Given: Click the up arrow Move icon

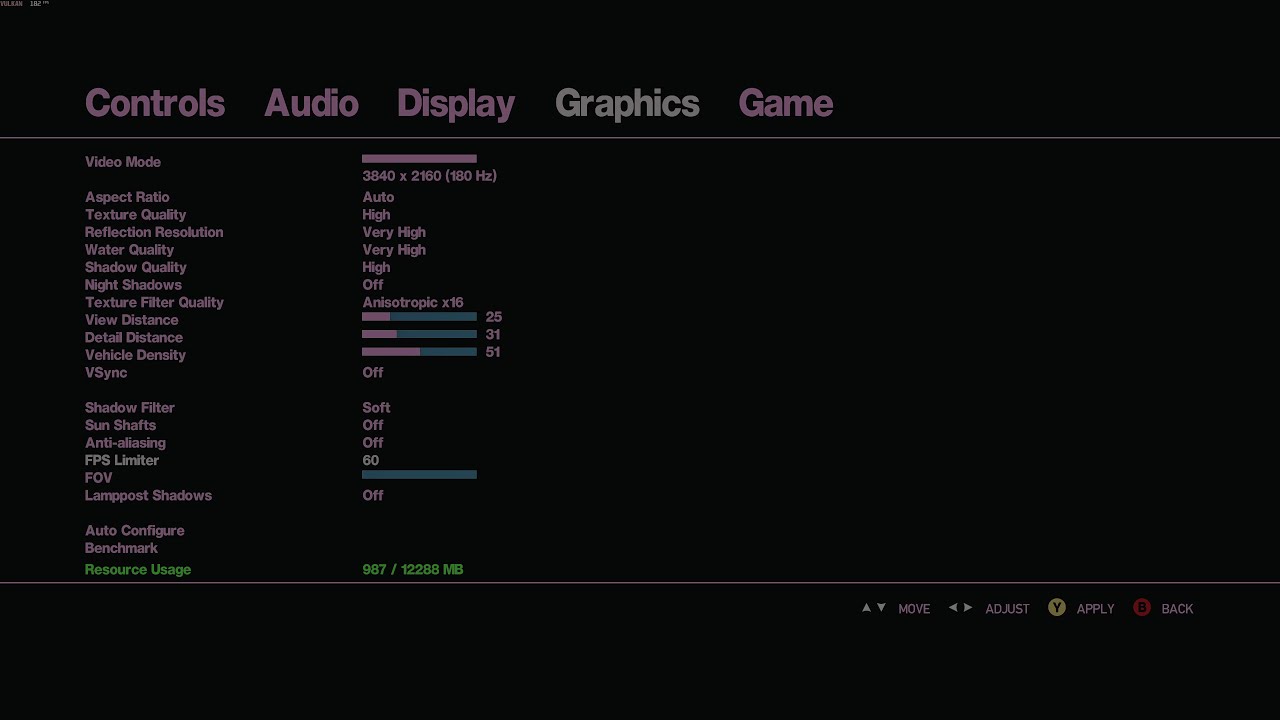Looking at the screenshot, I should tap(866, 608).
